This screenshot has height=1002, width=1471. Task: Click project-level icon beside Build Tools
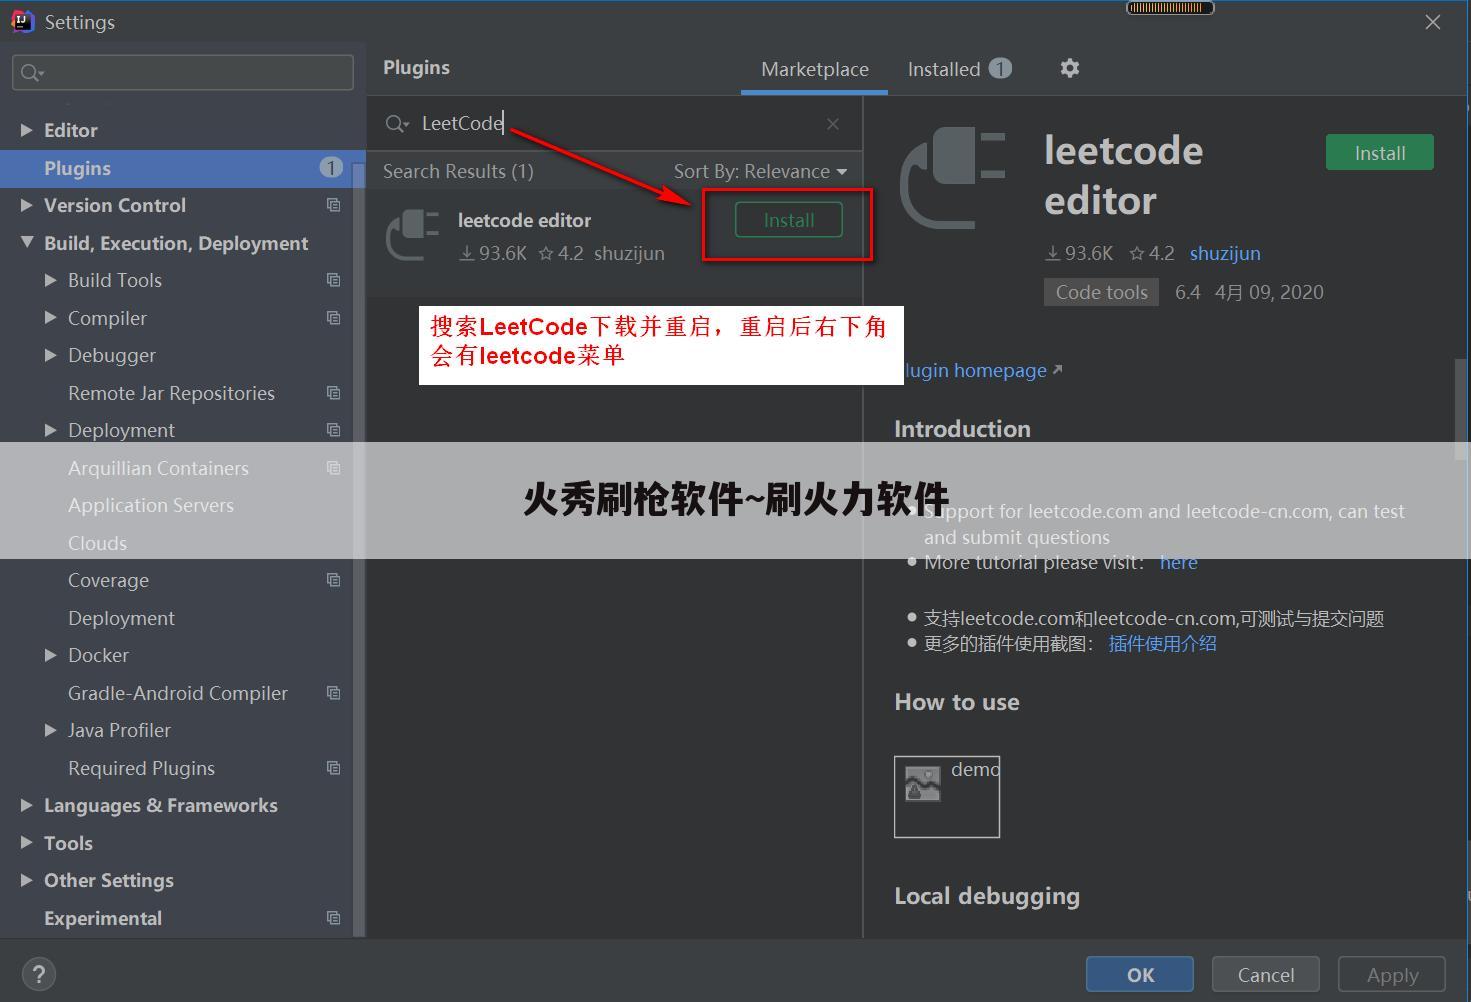[334, 280]
